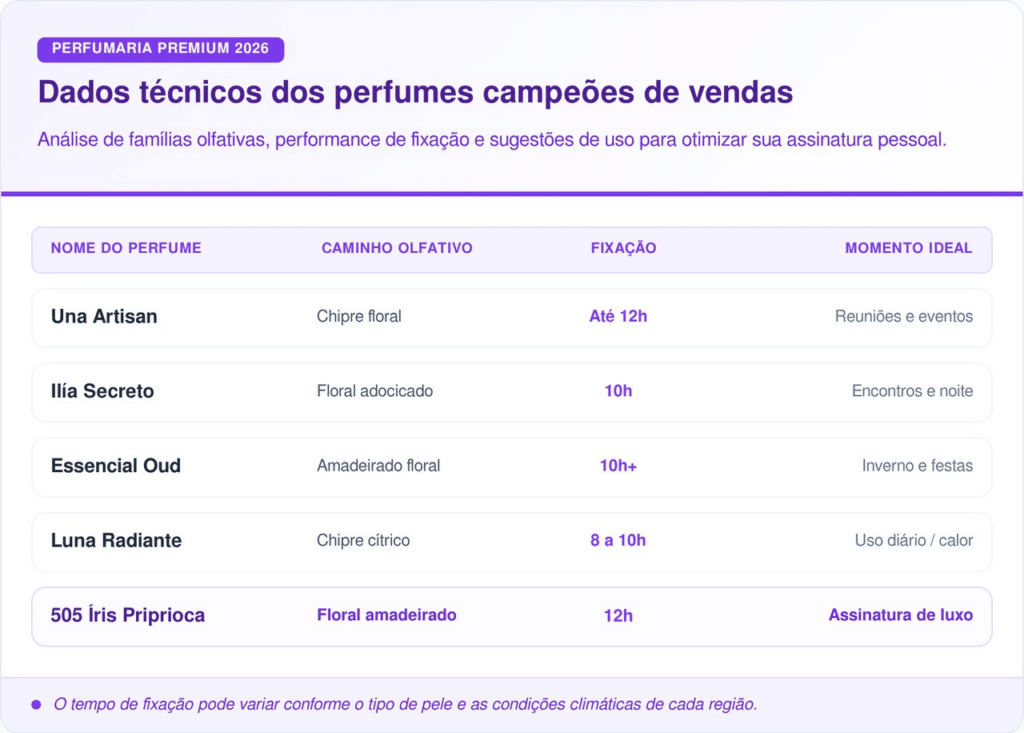
Task: Select the CAMINHO OLFATIVO column header
Action: 397,248
